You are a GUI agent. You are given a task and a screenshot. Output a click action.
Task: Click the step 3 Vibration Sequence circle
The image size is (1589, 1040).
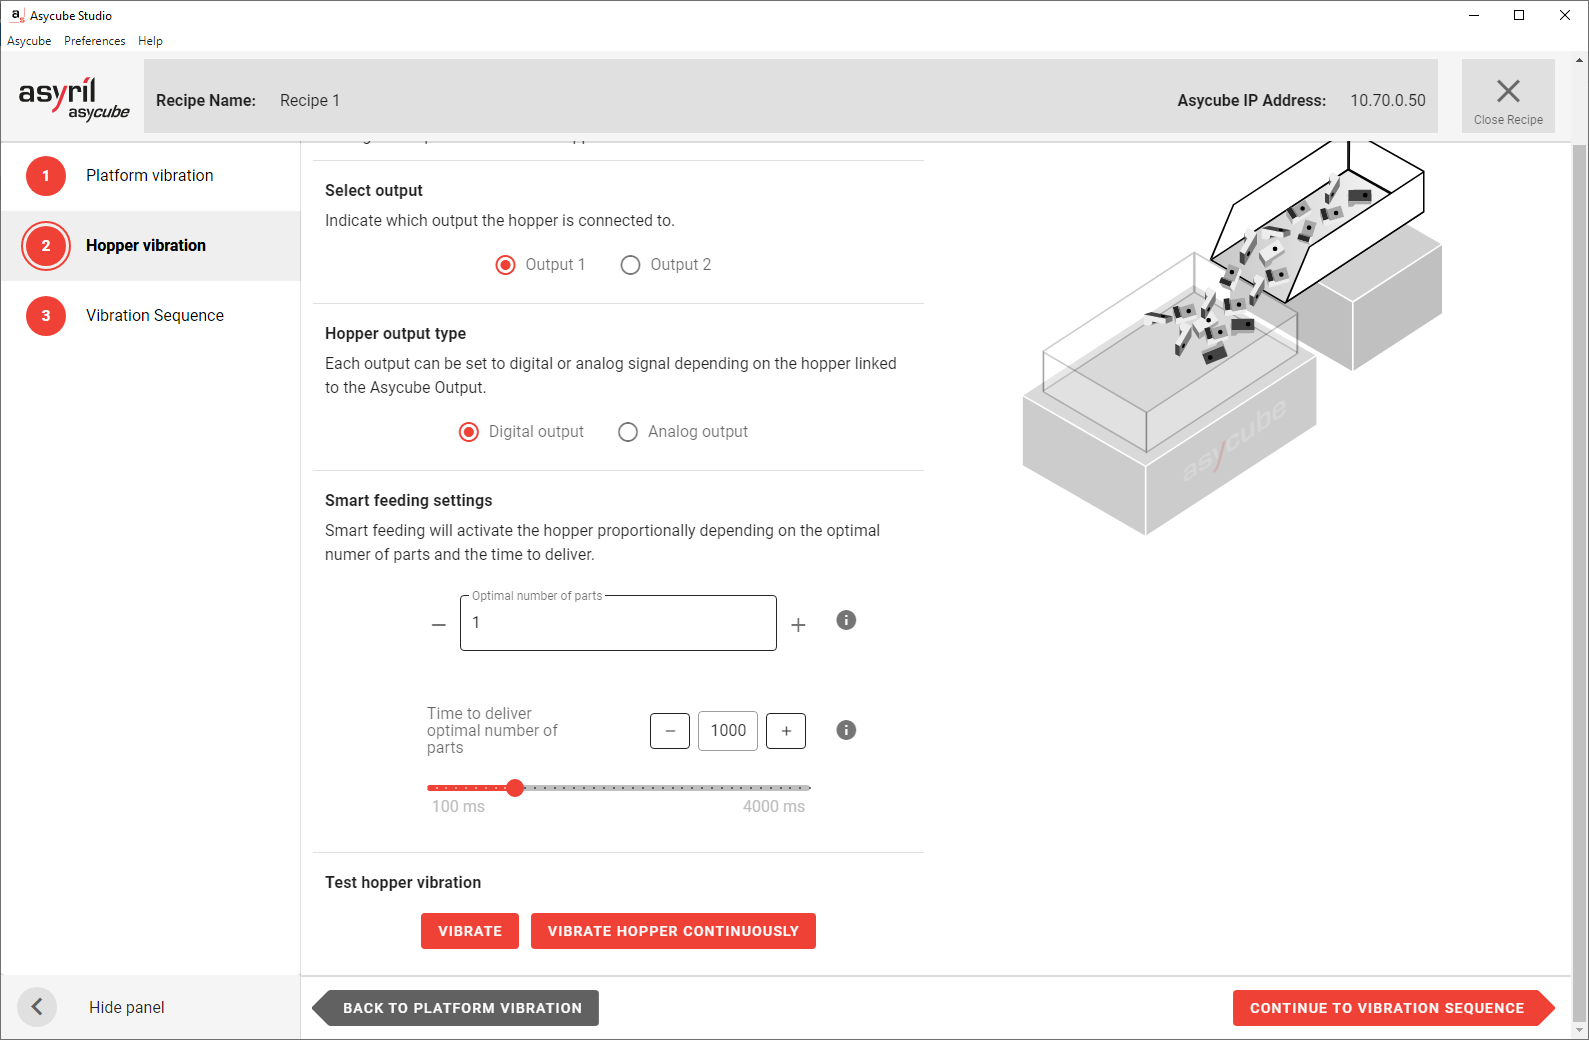[x=46, y=316]
